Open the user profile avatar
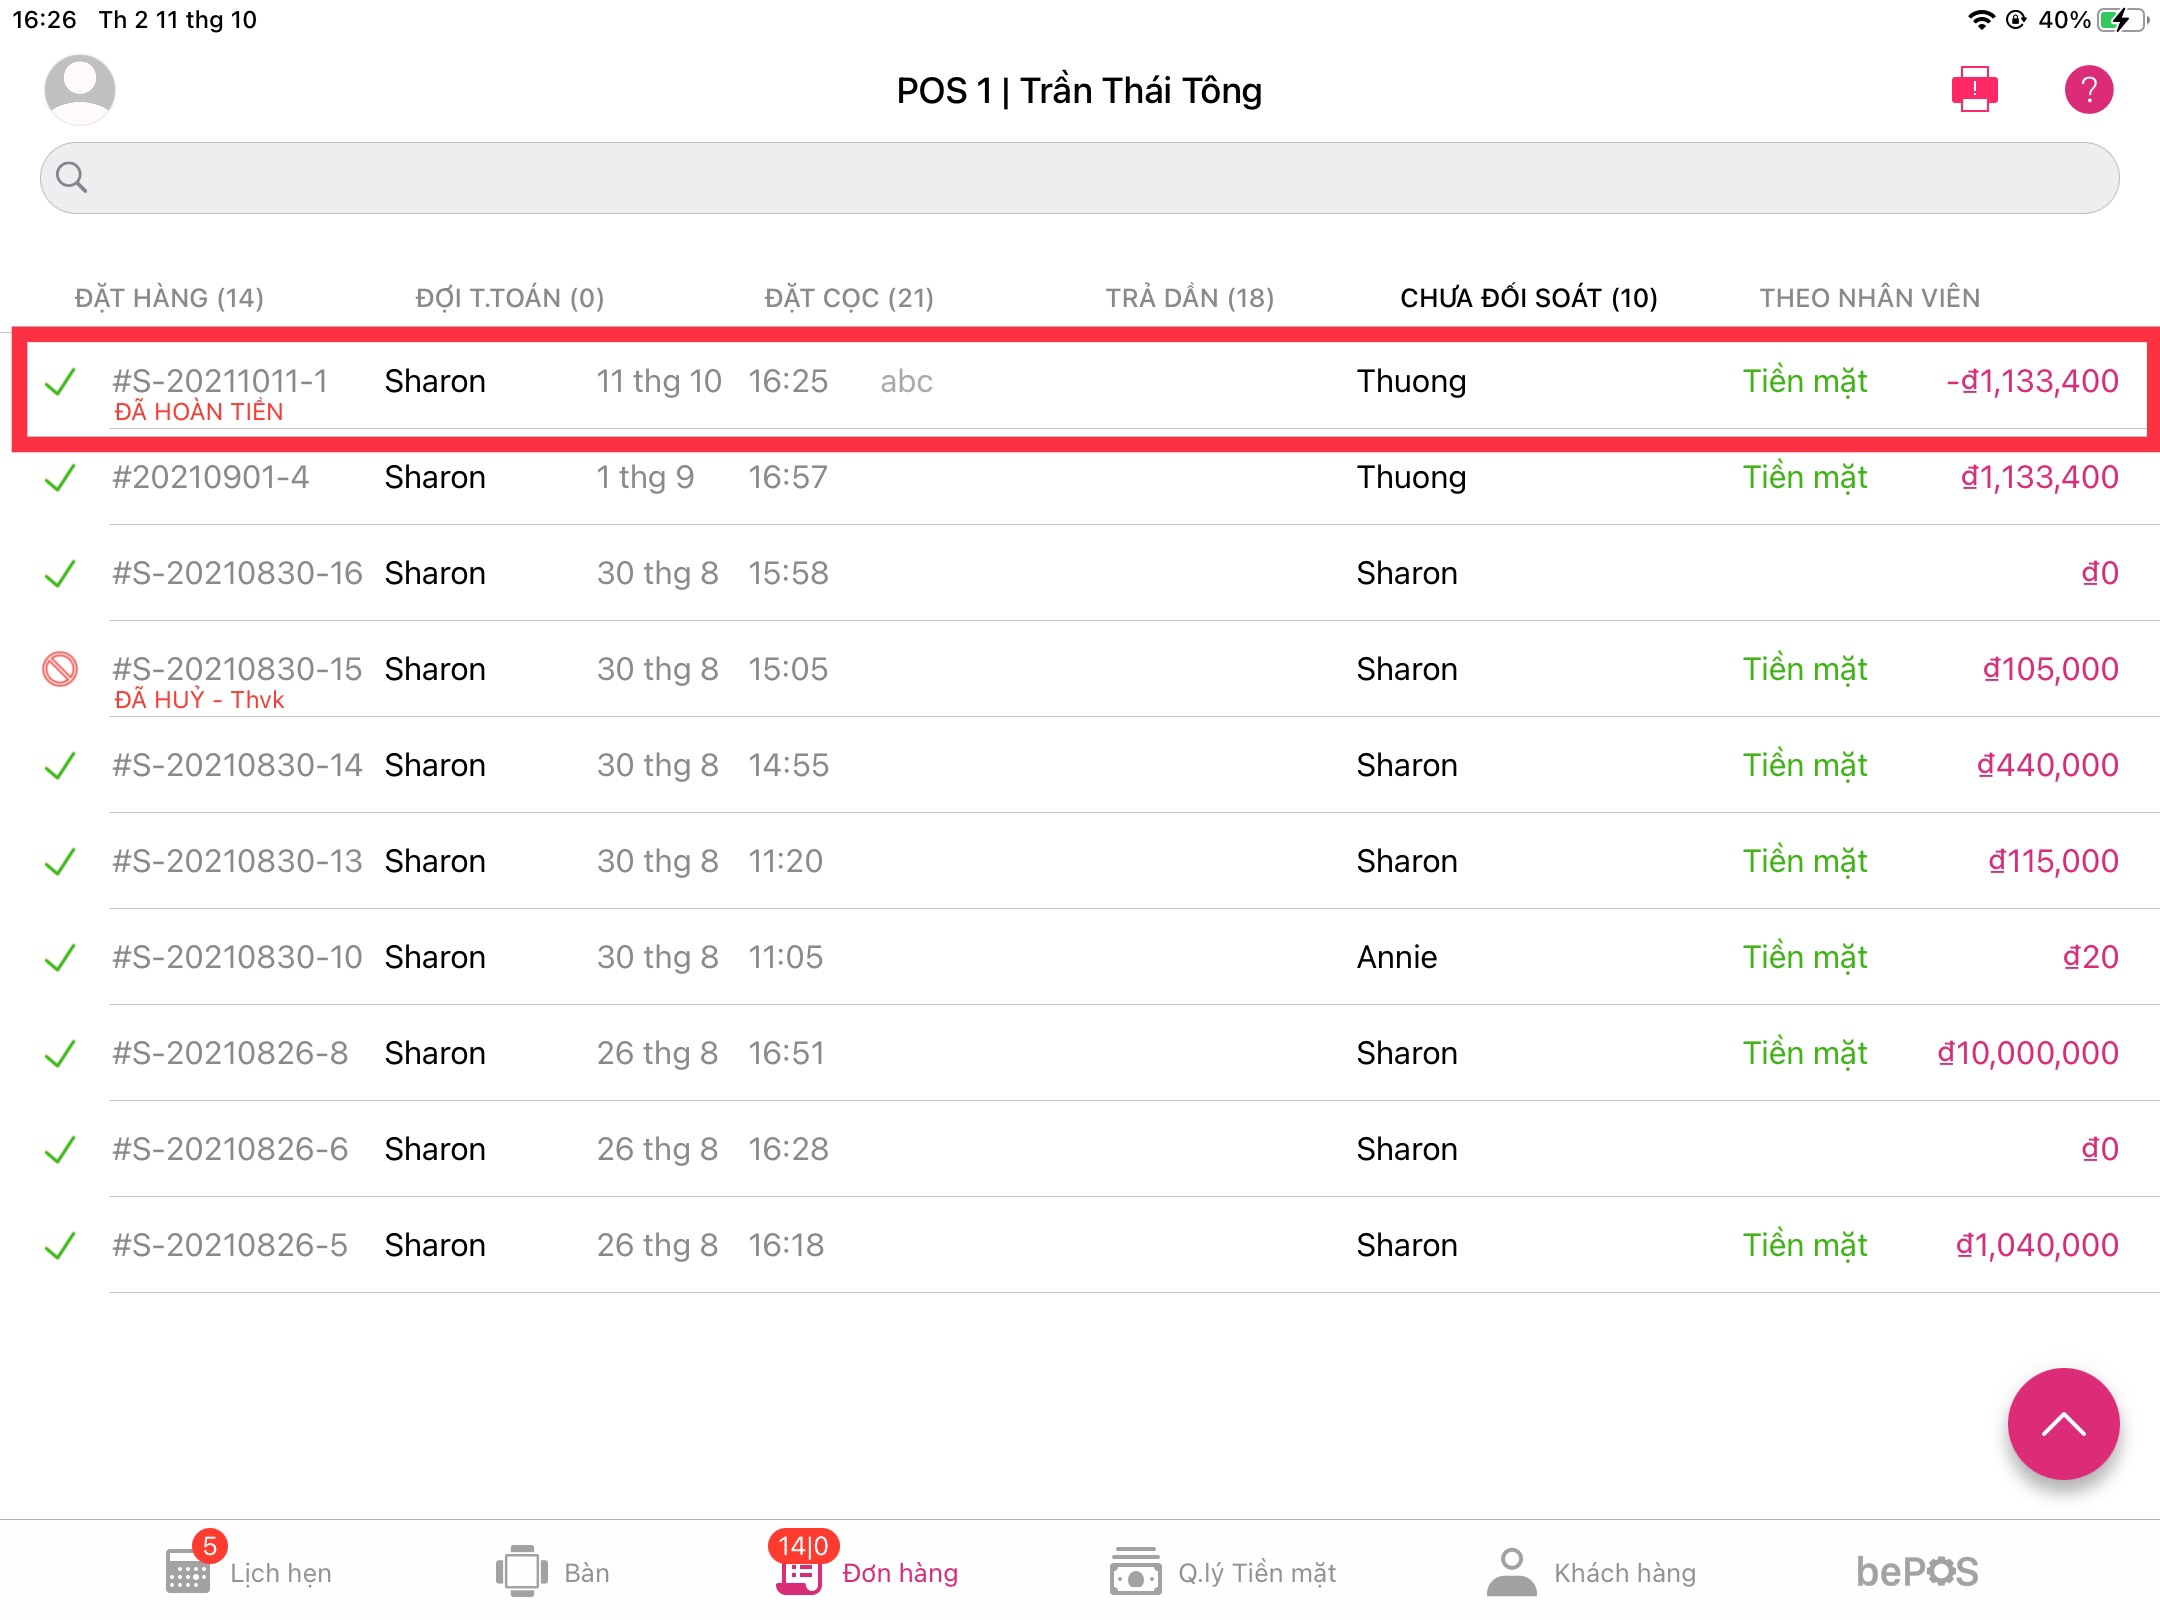This screenshot has height=1620, width=2160. (x=80, y=90)
